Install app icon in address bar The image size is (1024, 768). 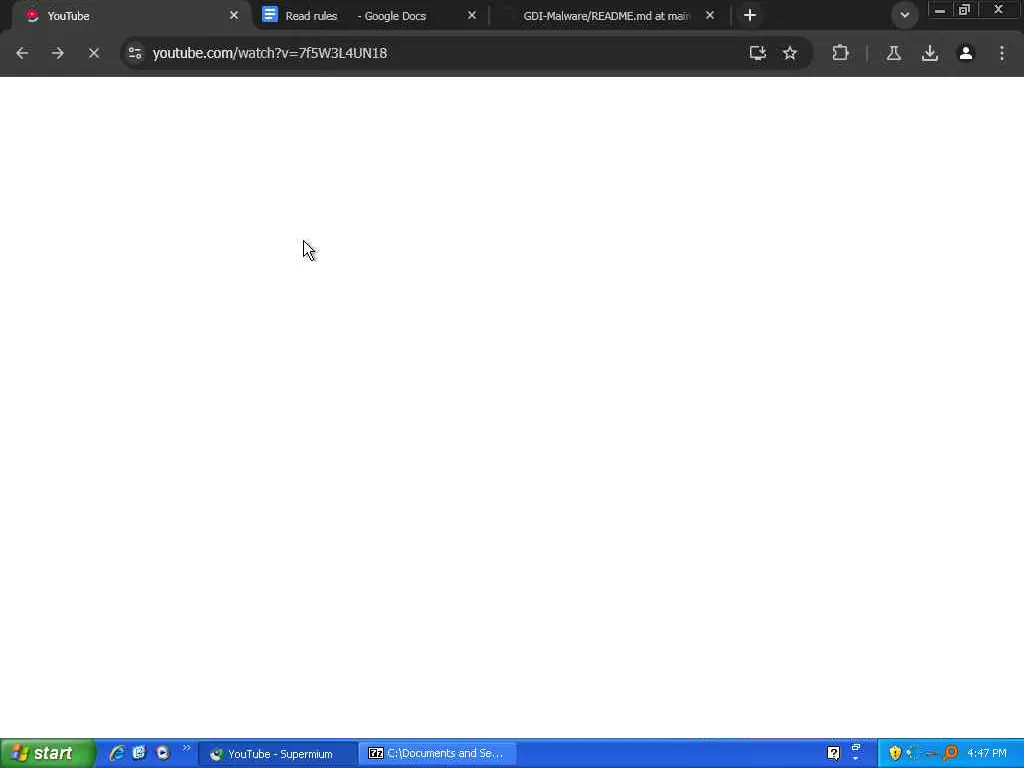[x=758, y=53]
